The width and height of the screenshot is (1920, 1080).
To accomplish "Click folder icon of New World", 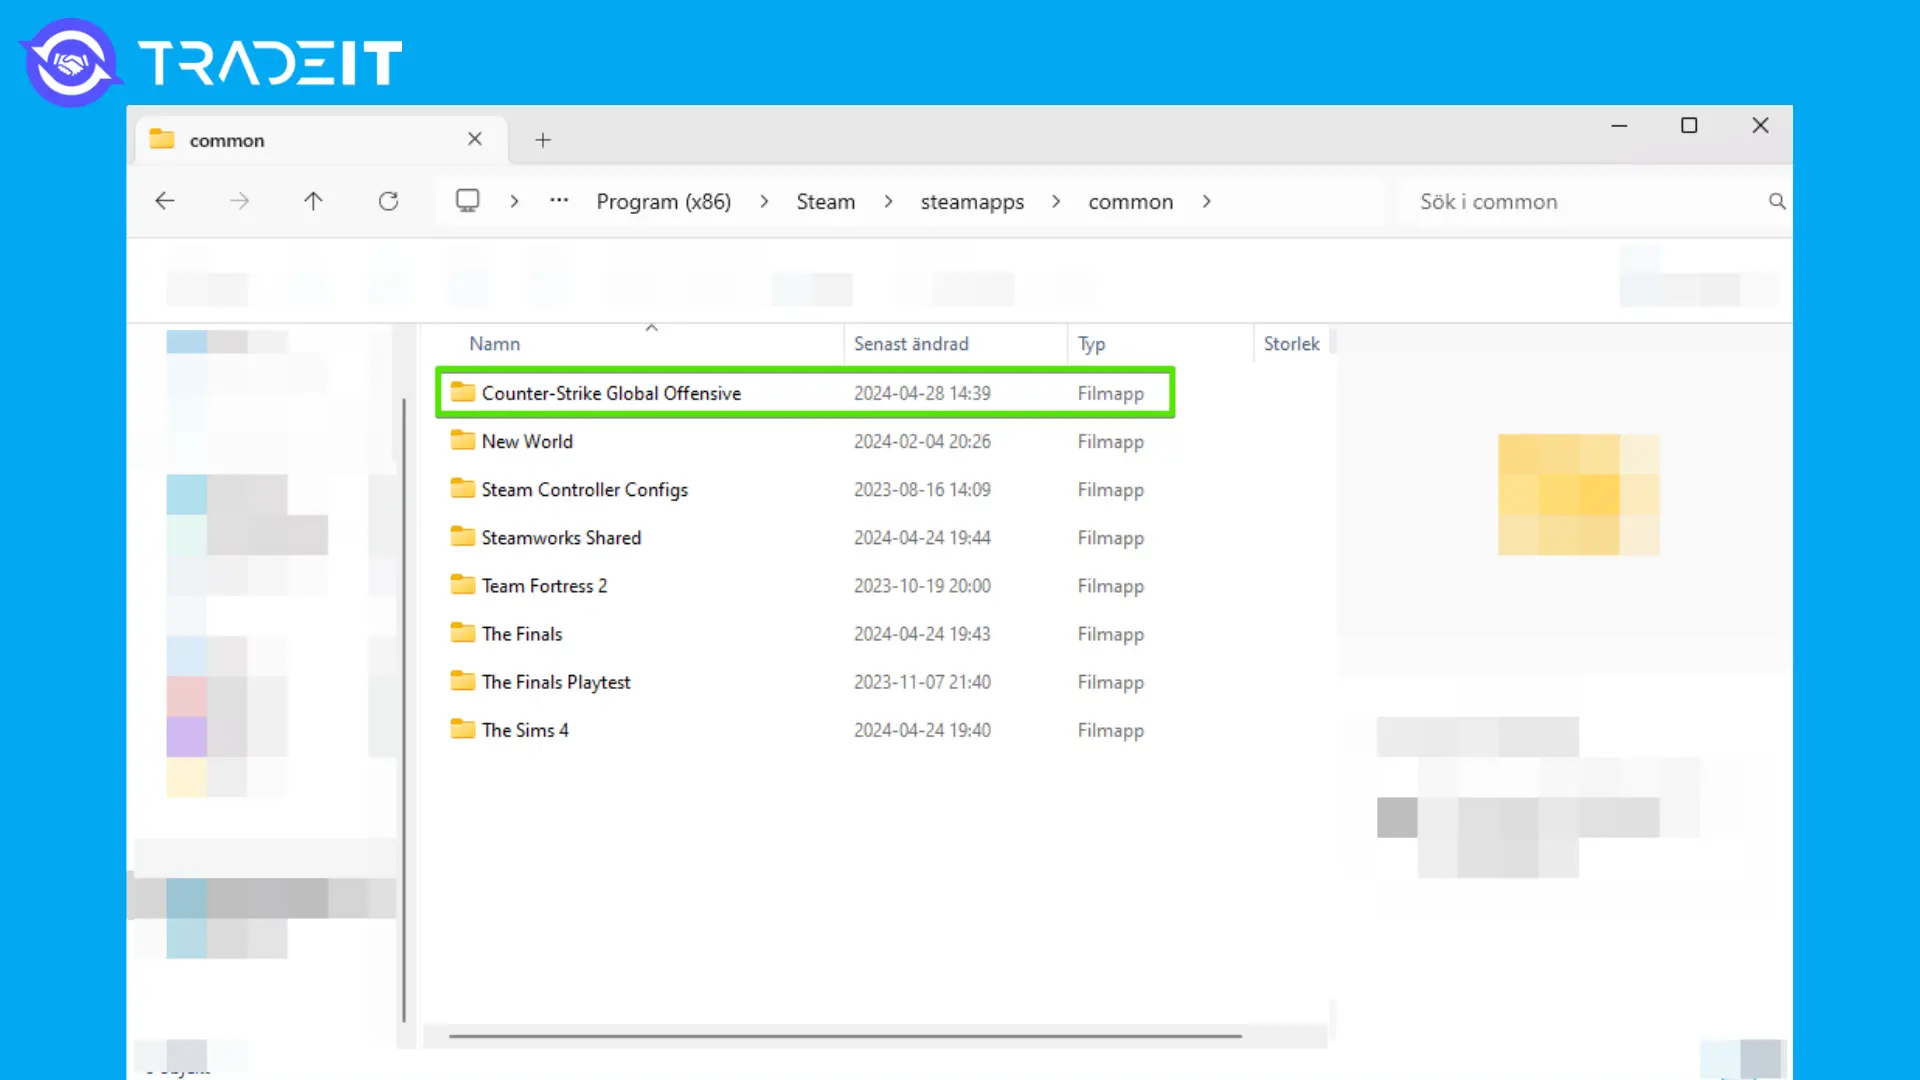I will [x=462, y=440].
